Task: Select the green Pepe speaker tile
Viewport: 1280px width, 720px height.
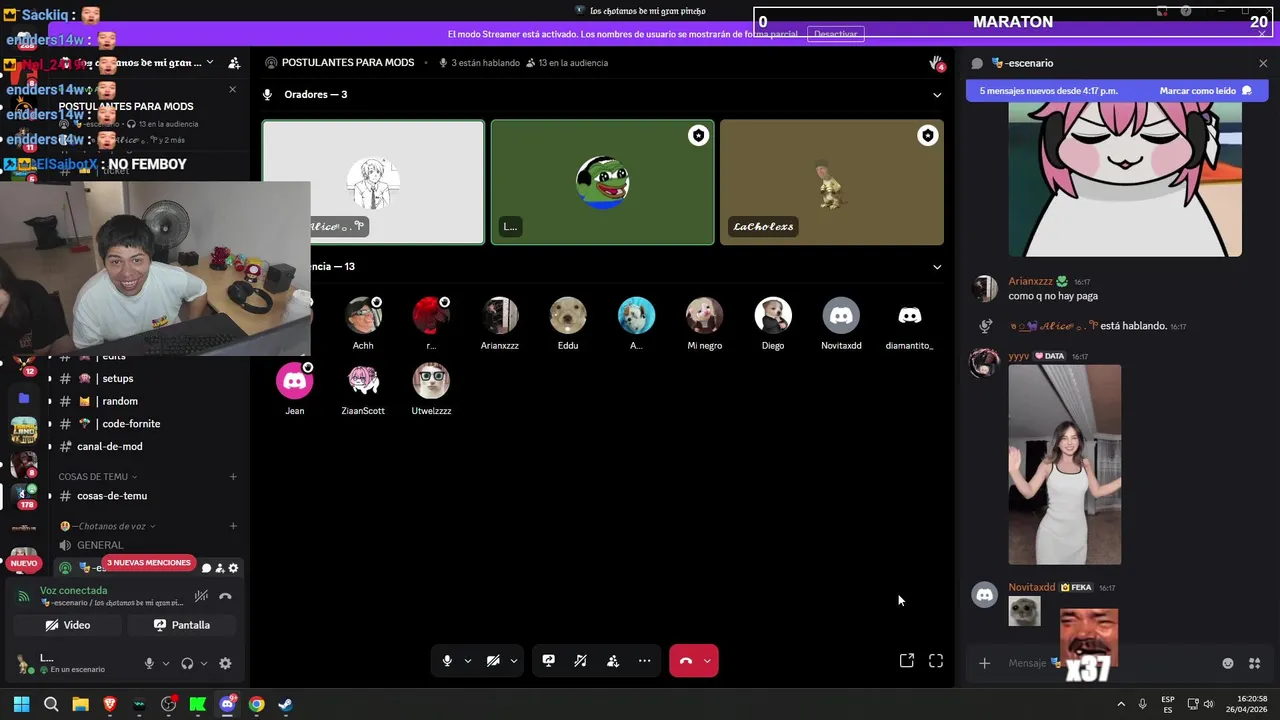Action: click(x=602, y=182)
